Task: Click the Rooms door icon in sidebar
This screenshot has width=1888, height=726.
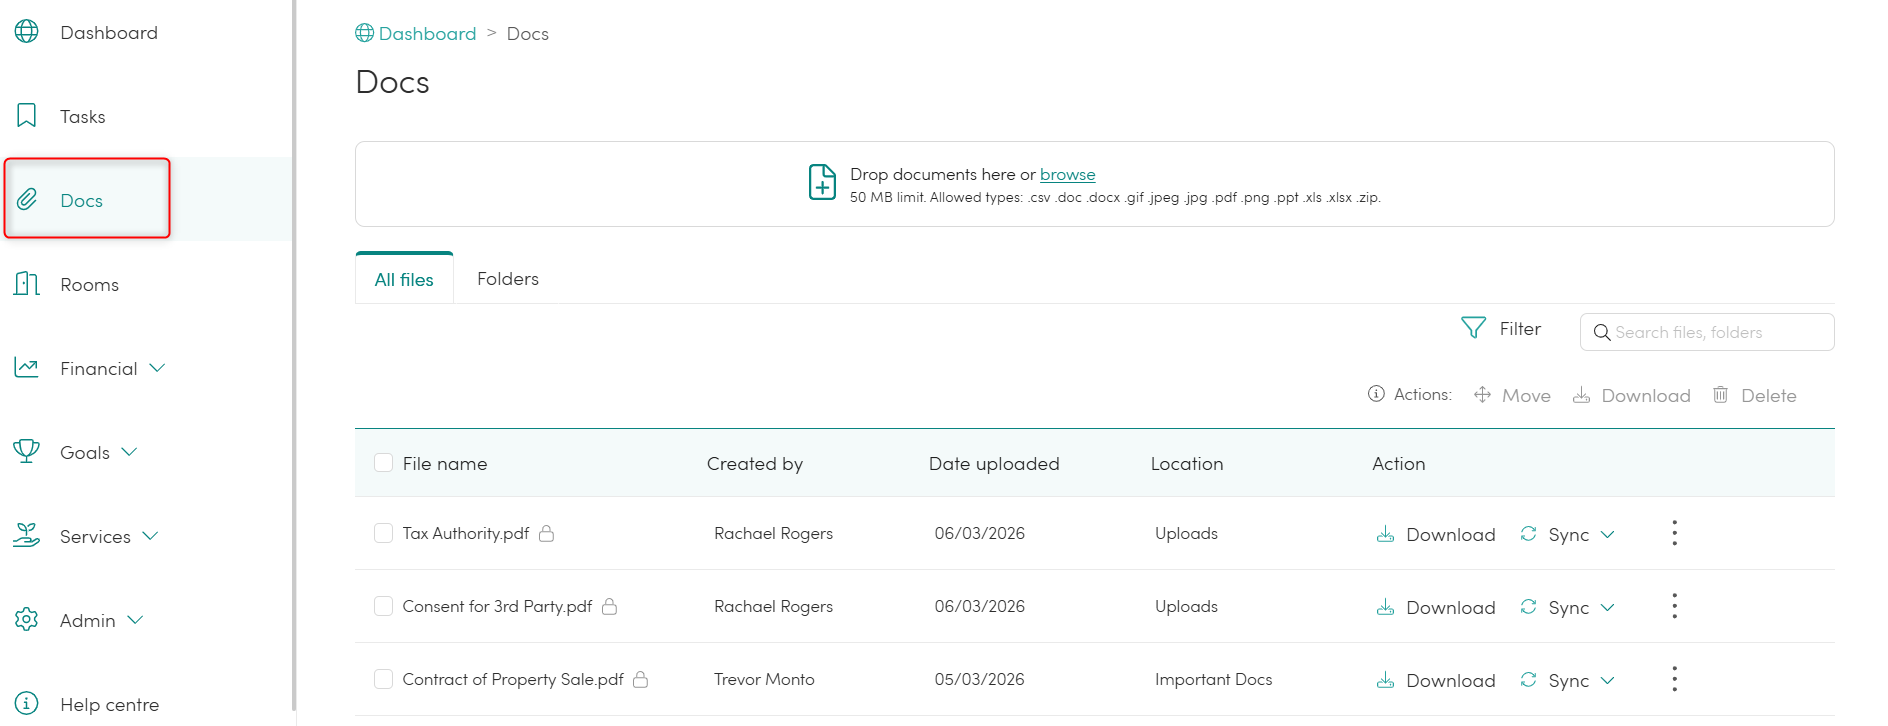Action: coord(27,284)
